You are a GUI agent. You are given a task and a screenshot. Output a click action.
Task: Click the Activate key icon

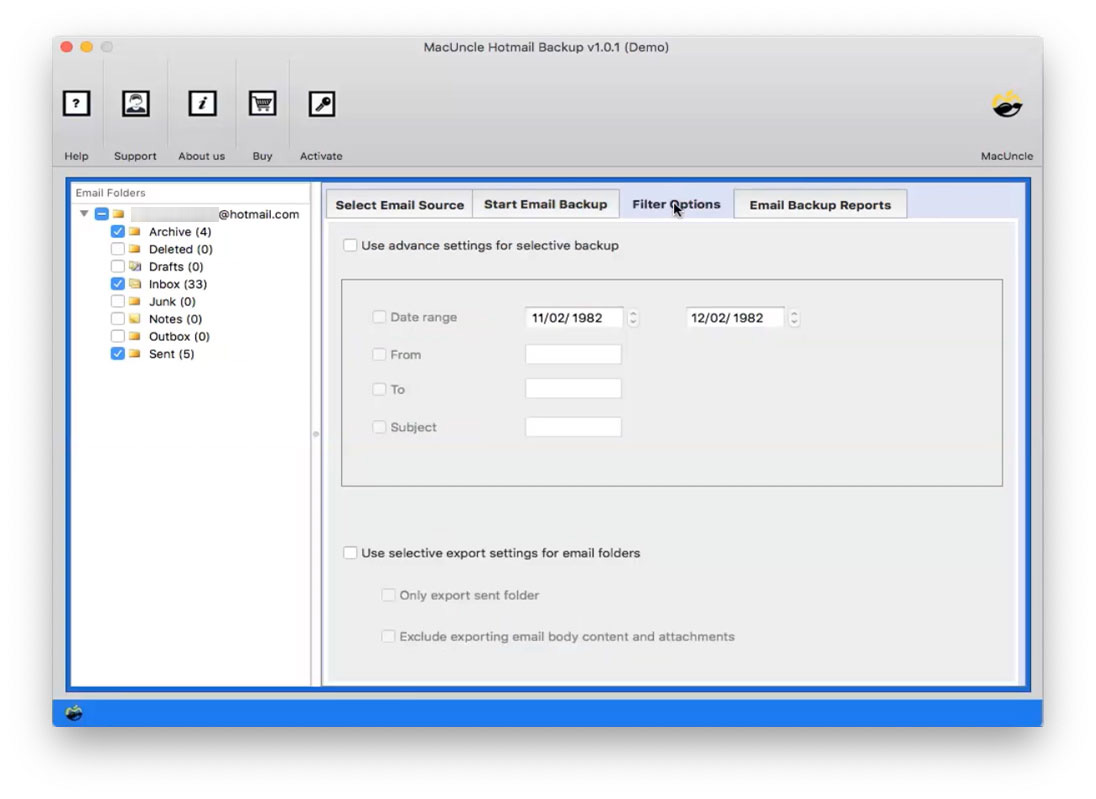coord(321,104)
